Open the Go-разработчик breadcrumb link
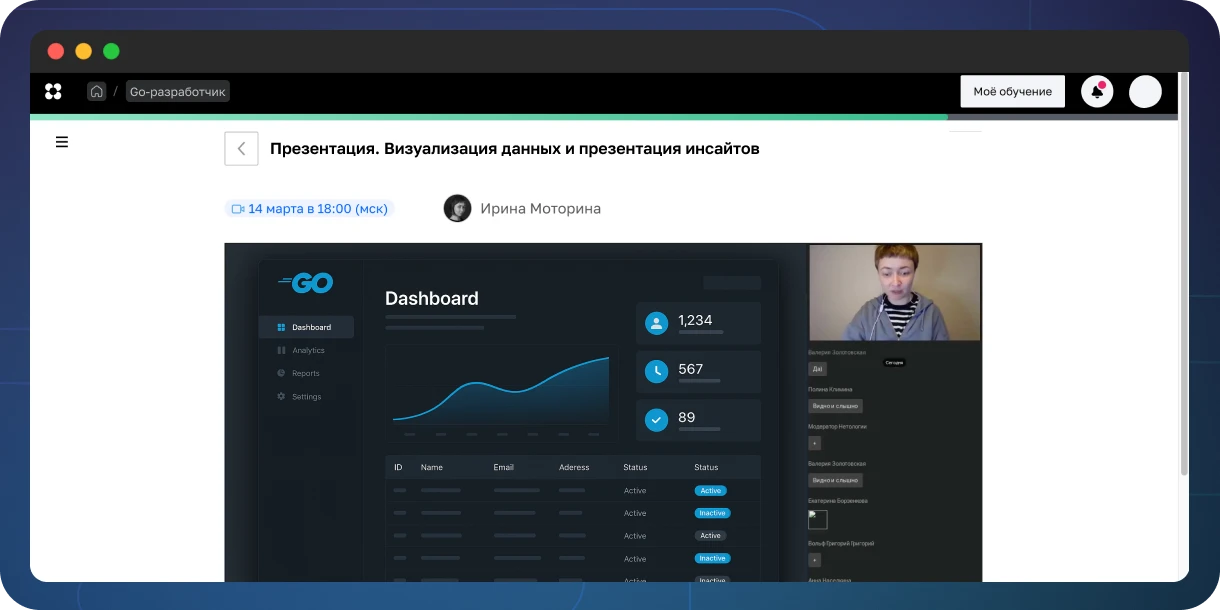Viewport: 1220px width, 610px height. coord(178,91)
